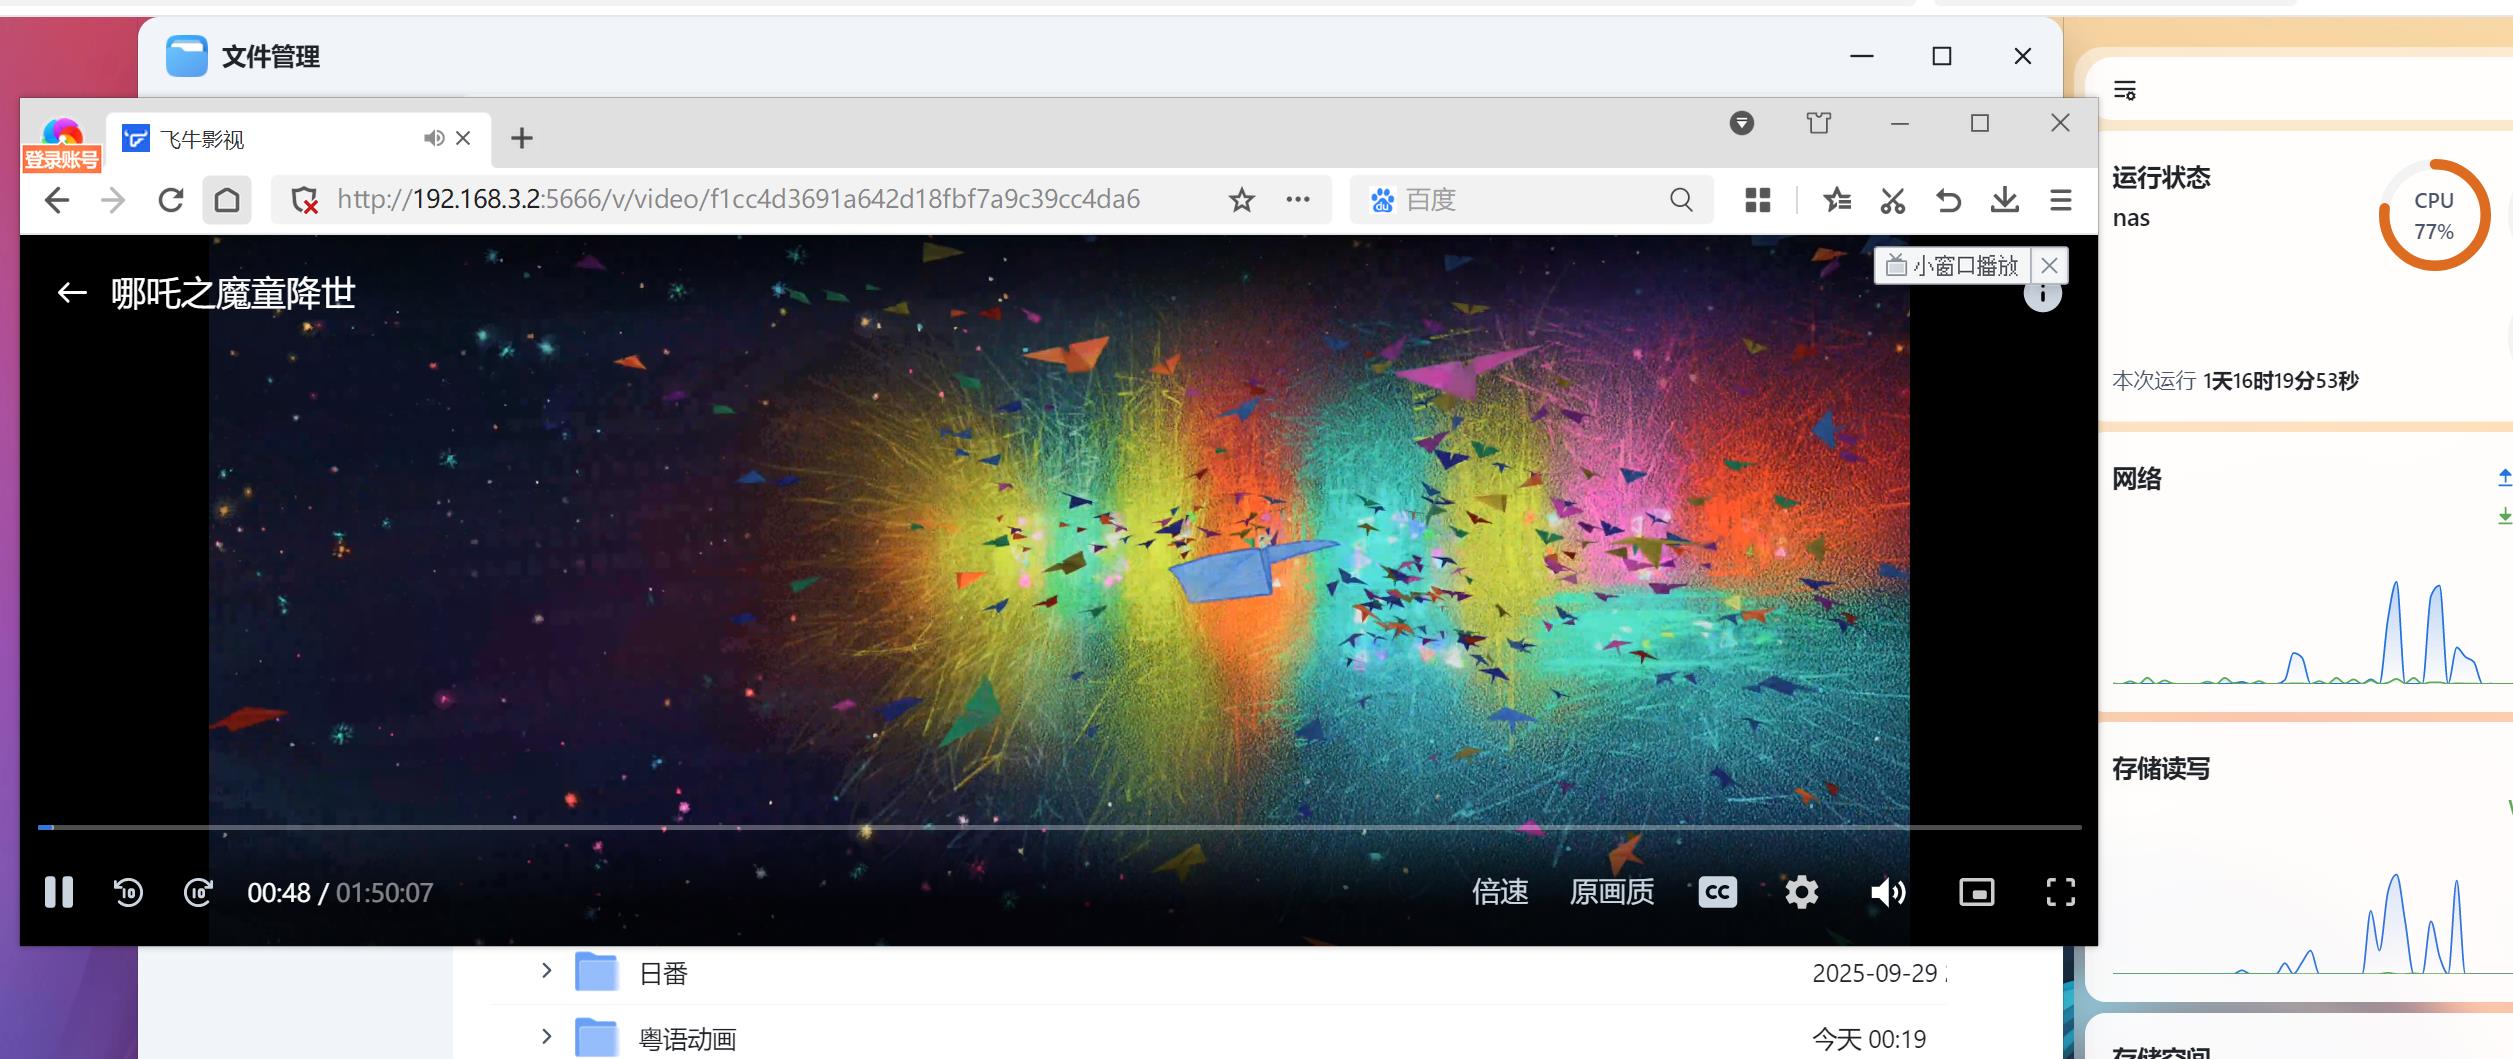
Task: Navigate back in the browser
Action: [x=57, y=200]
